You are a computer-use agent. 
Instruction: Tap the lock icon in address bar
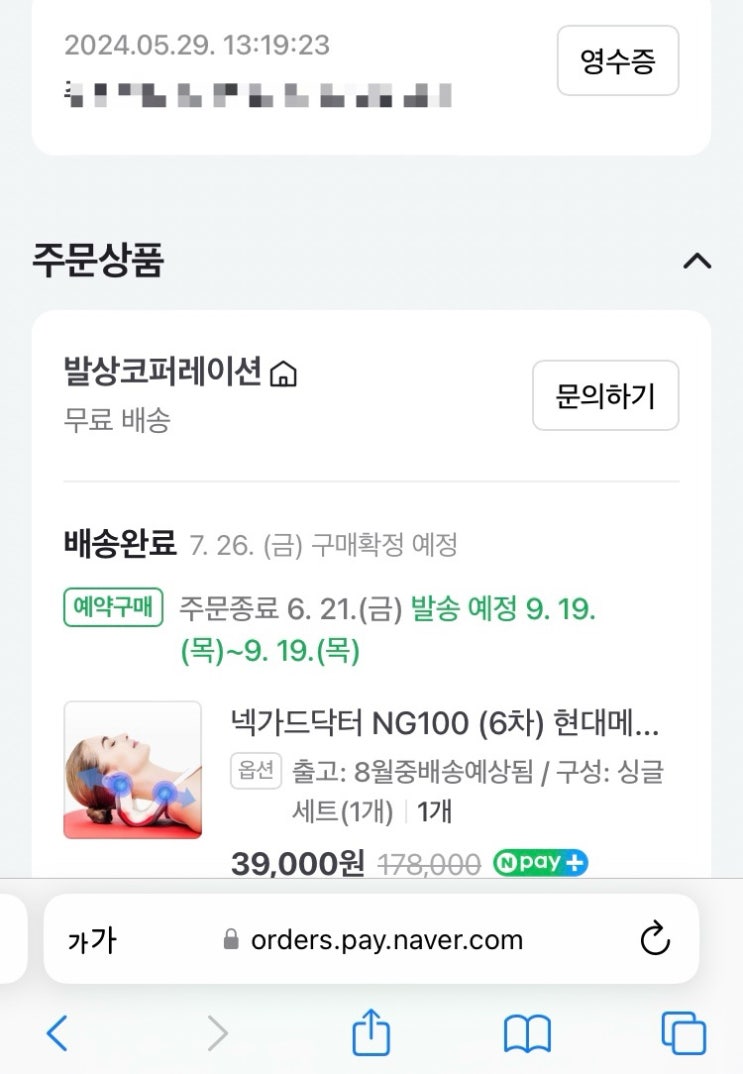tap(231, 939)
